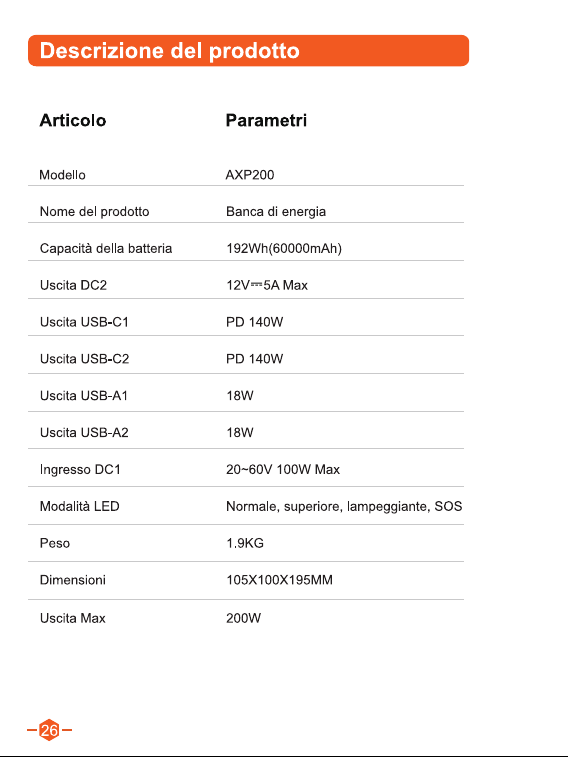This screenshot has width=568, height=757.
Task: Click the 1.9KG weight value
Action: coord(245,543)
